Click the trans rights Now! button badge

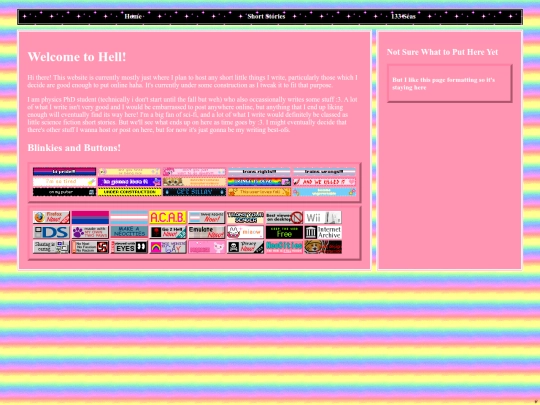207,217
